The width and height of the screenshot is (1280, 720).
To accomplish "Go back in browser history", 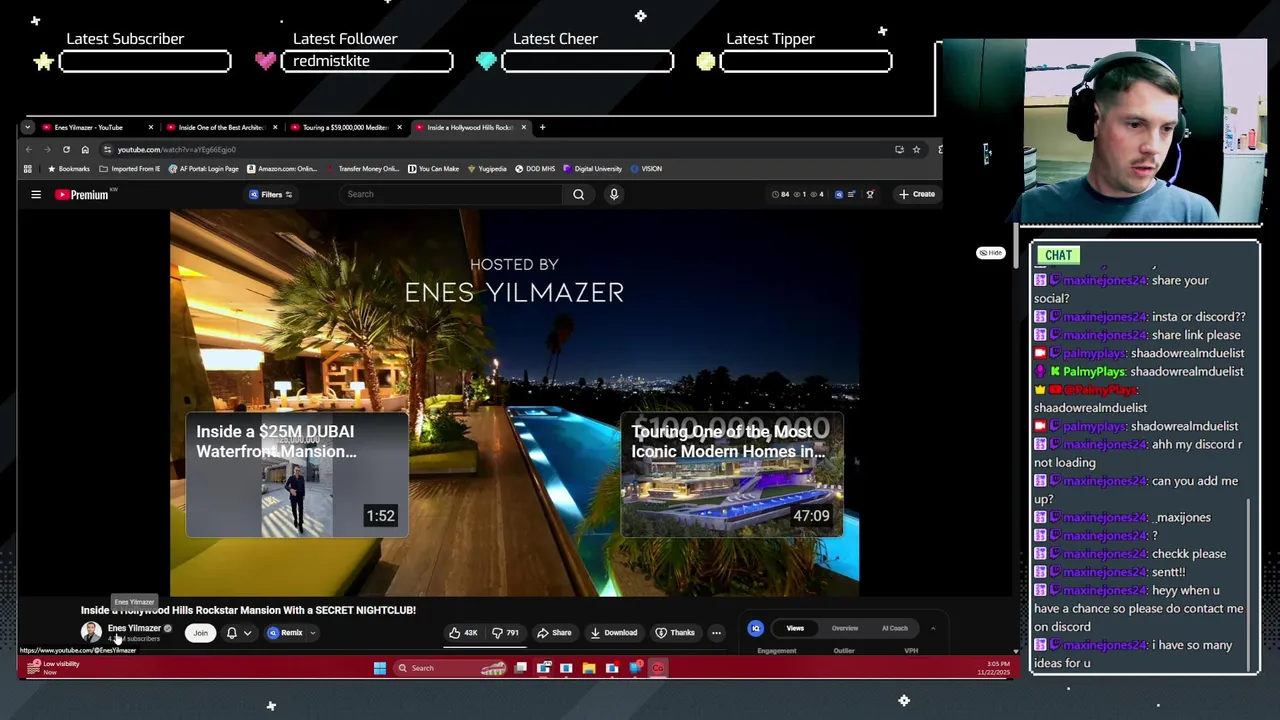I will [29, 149].
